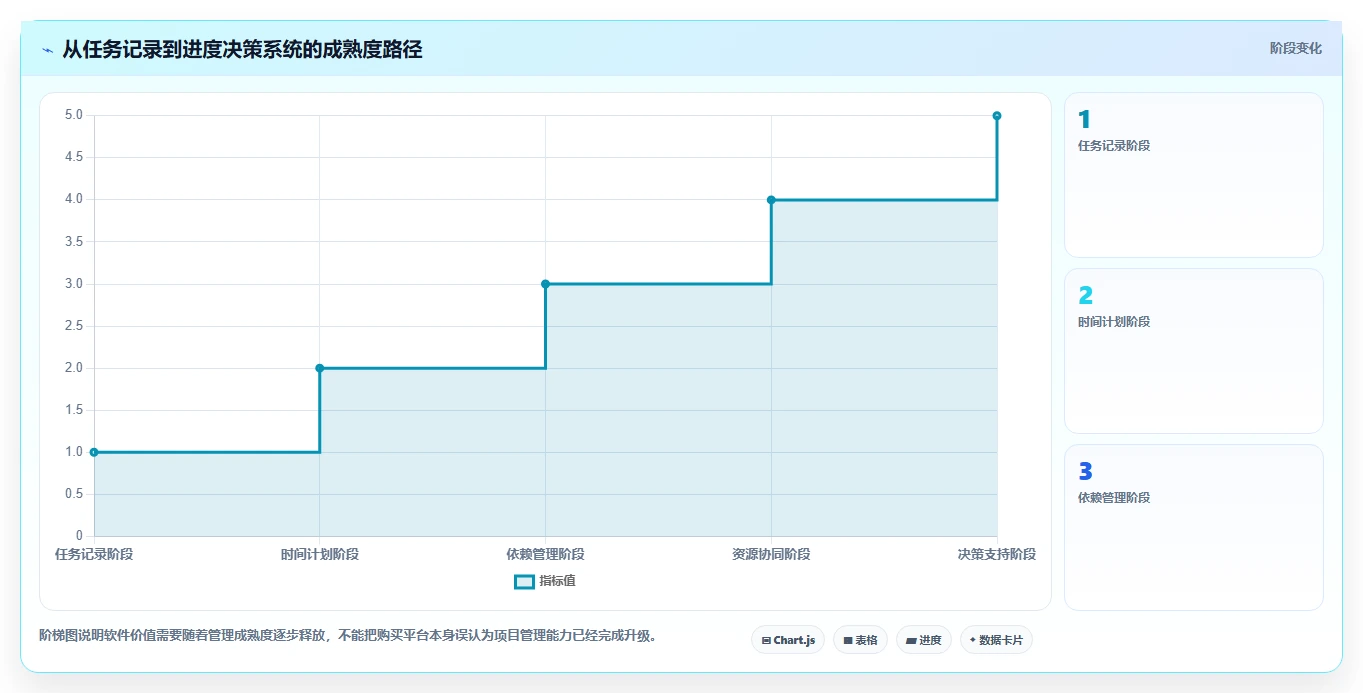Click the 指标值 legend color box
The width and height of the screenshot is (1363, 693).
click(x=524, y=581)
